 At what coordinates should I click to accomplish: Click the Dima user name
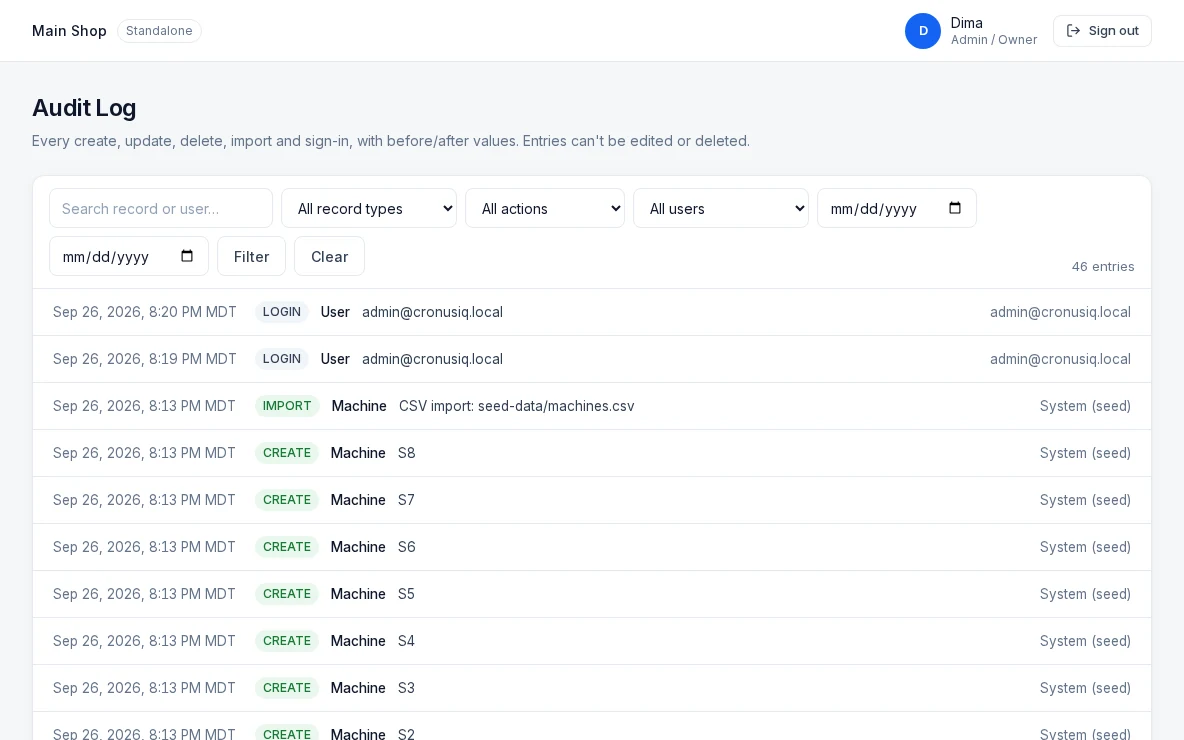point(967,23)
